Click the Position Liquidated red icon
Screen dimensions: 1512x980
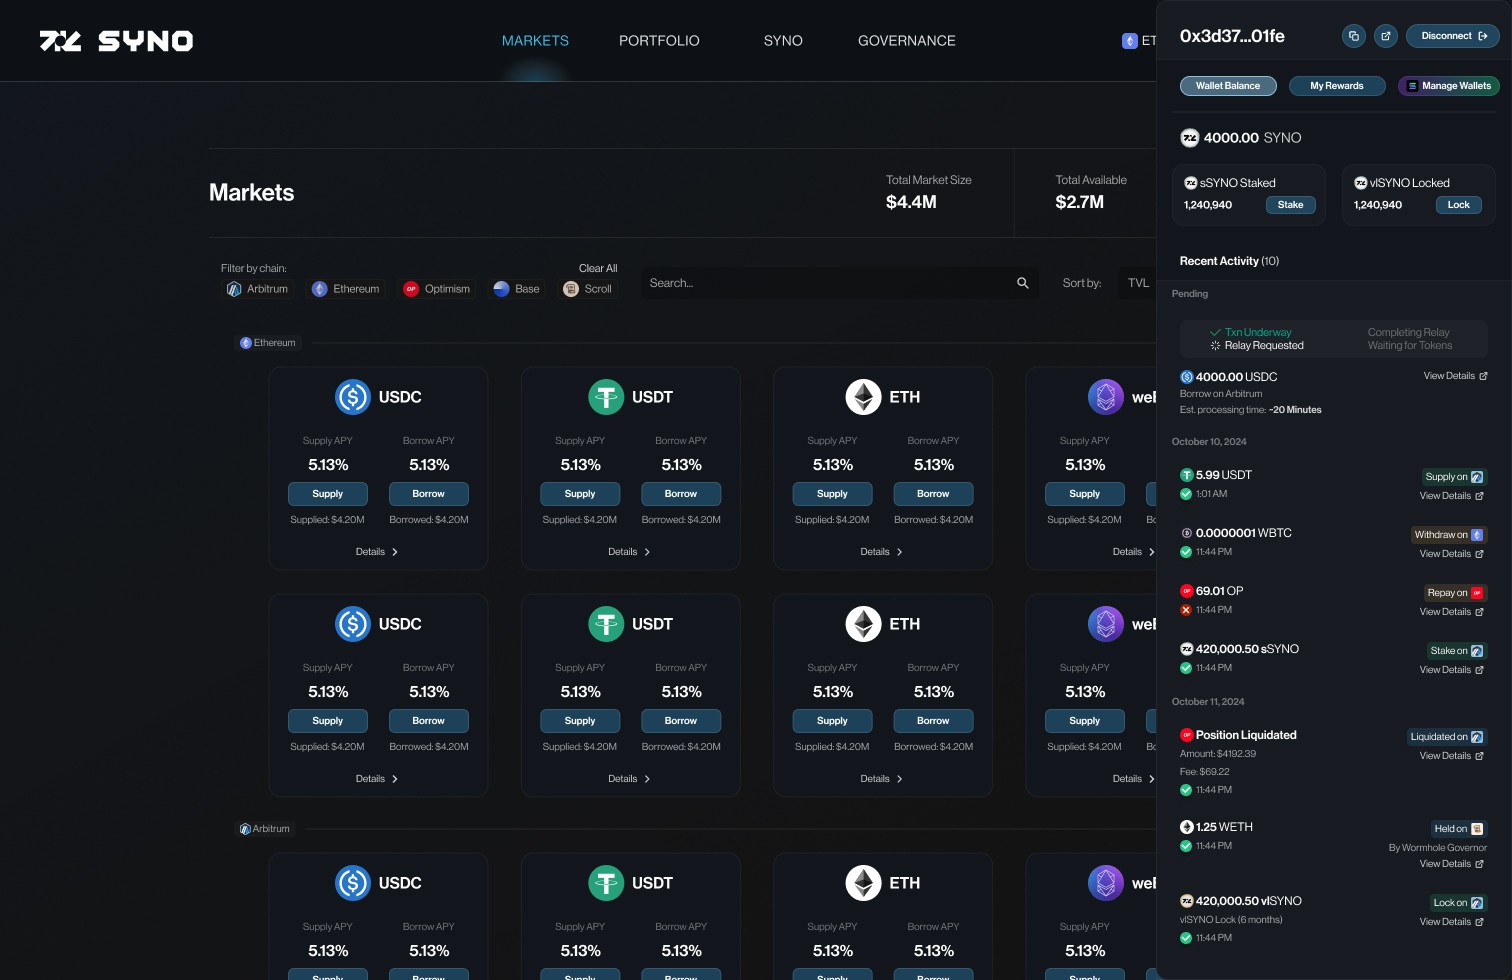tap(1186, 735)
